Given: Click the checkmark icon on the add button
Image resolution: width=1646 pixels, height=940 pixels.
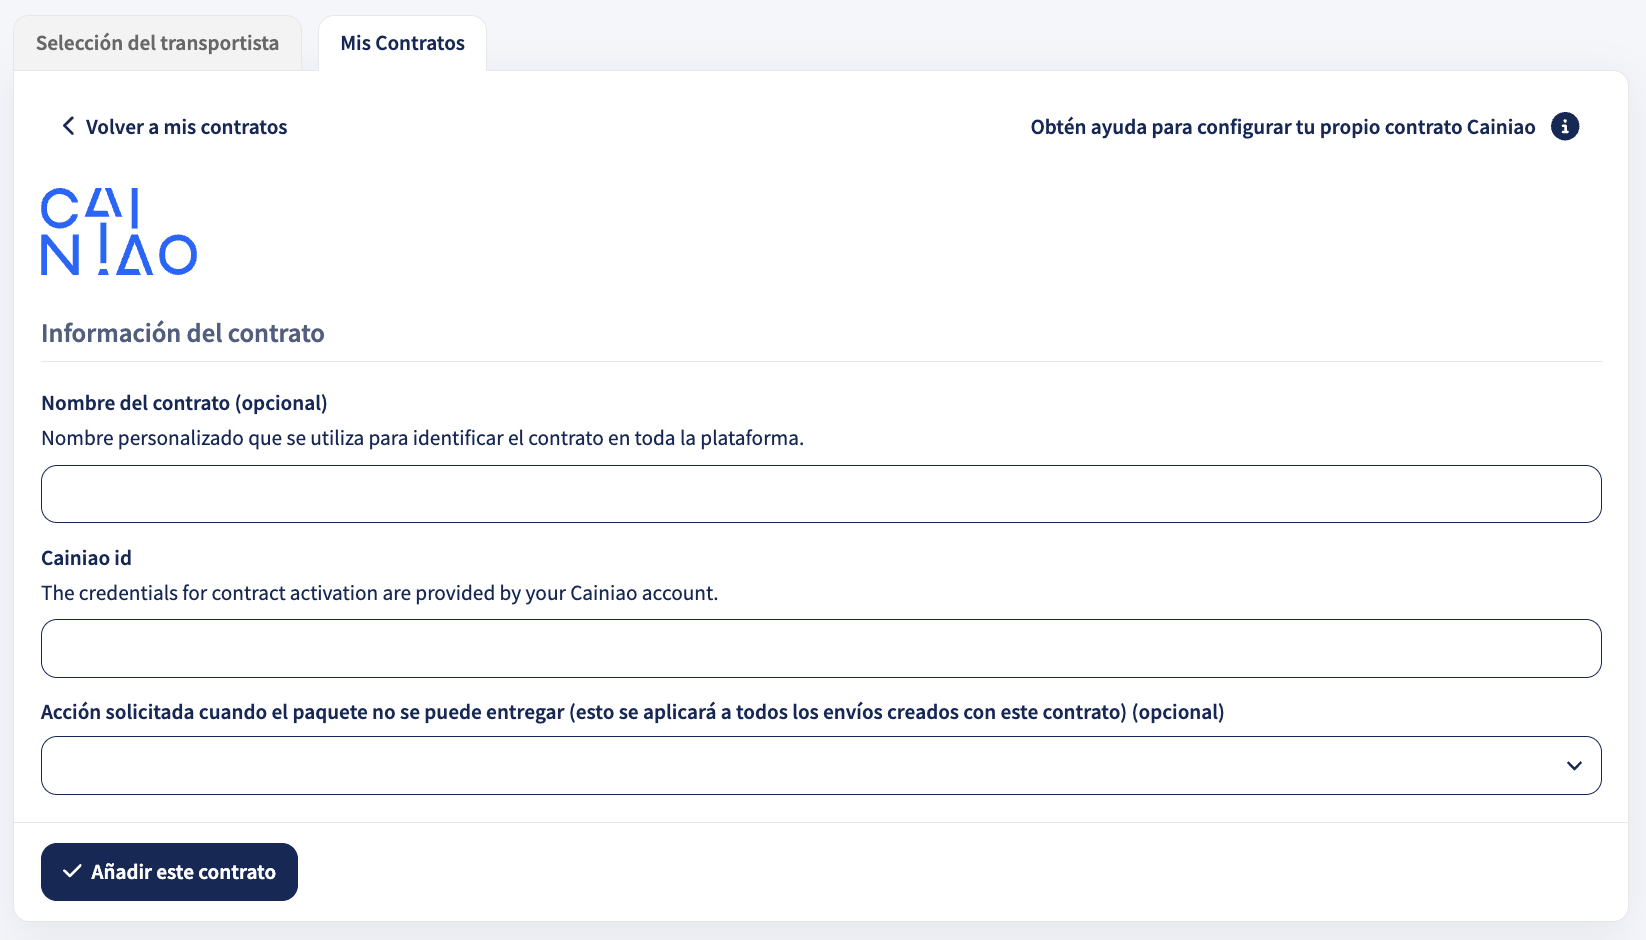Looking at the screenshot, I should pyautogui.click(x=72, y=872).
